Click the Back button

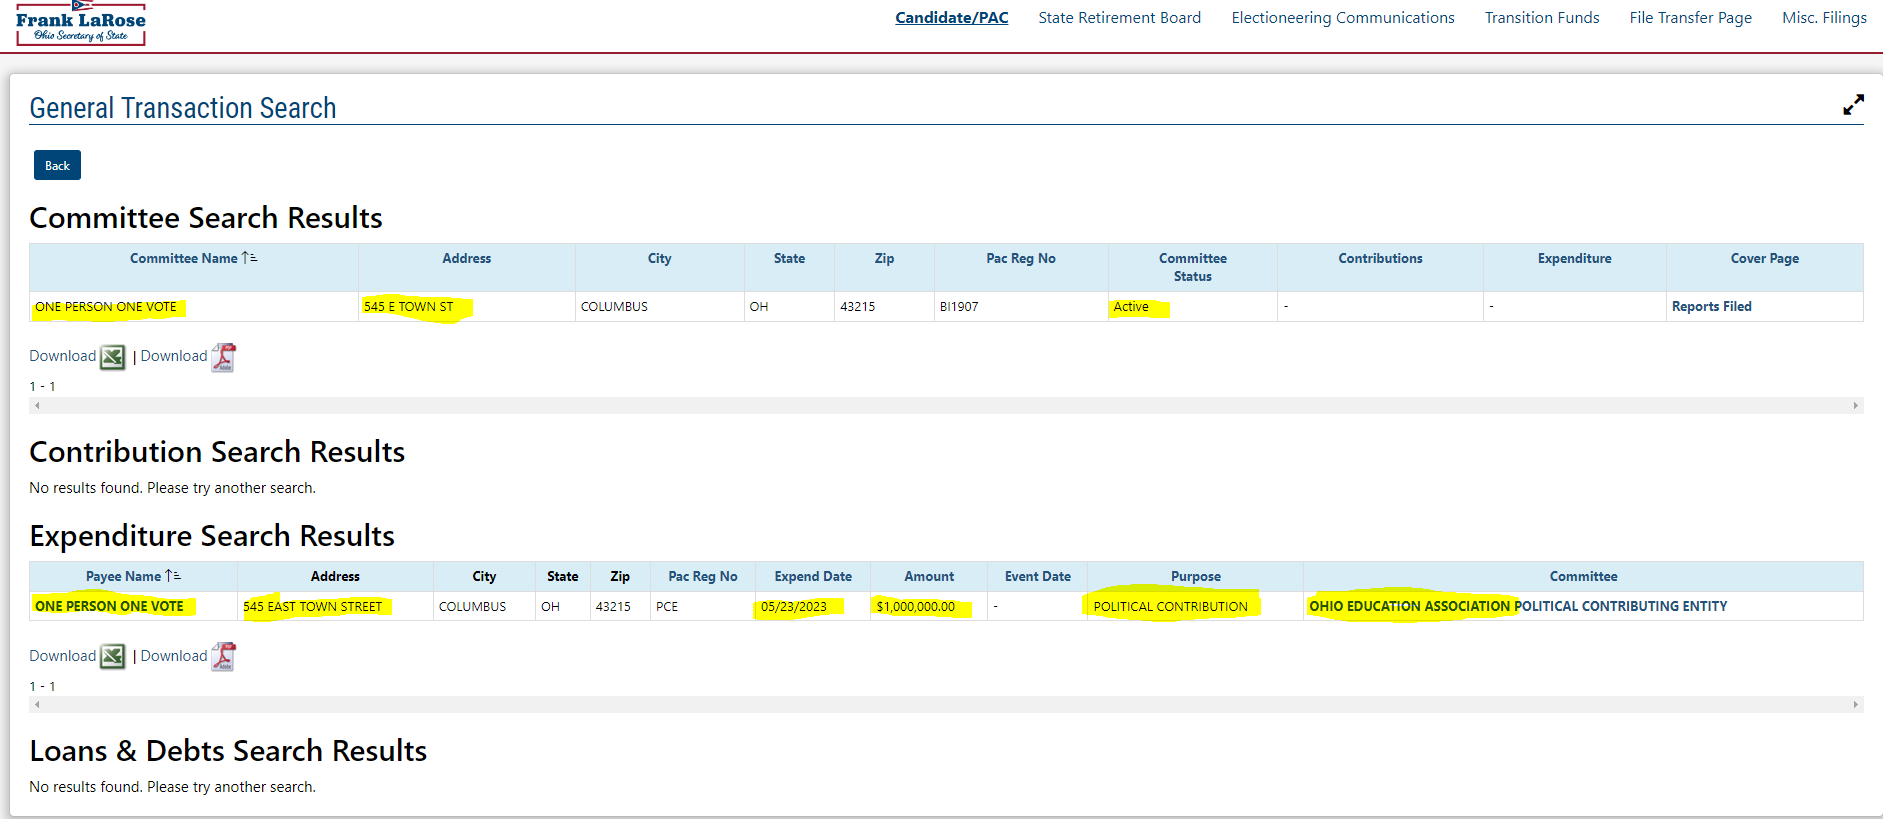[x=57, y=165]
